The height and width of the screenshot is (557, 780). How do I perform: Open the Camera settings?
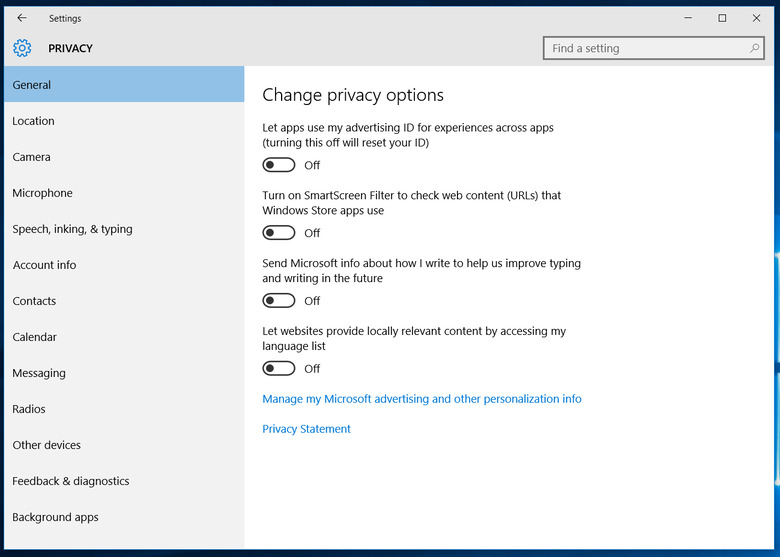124,157
